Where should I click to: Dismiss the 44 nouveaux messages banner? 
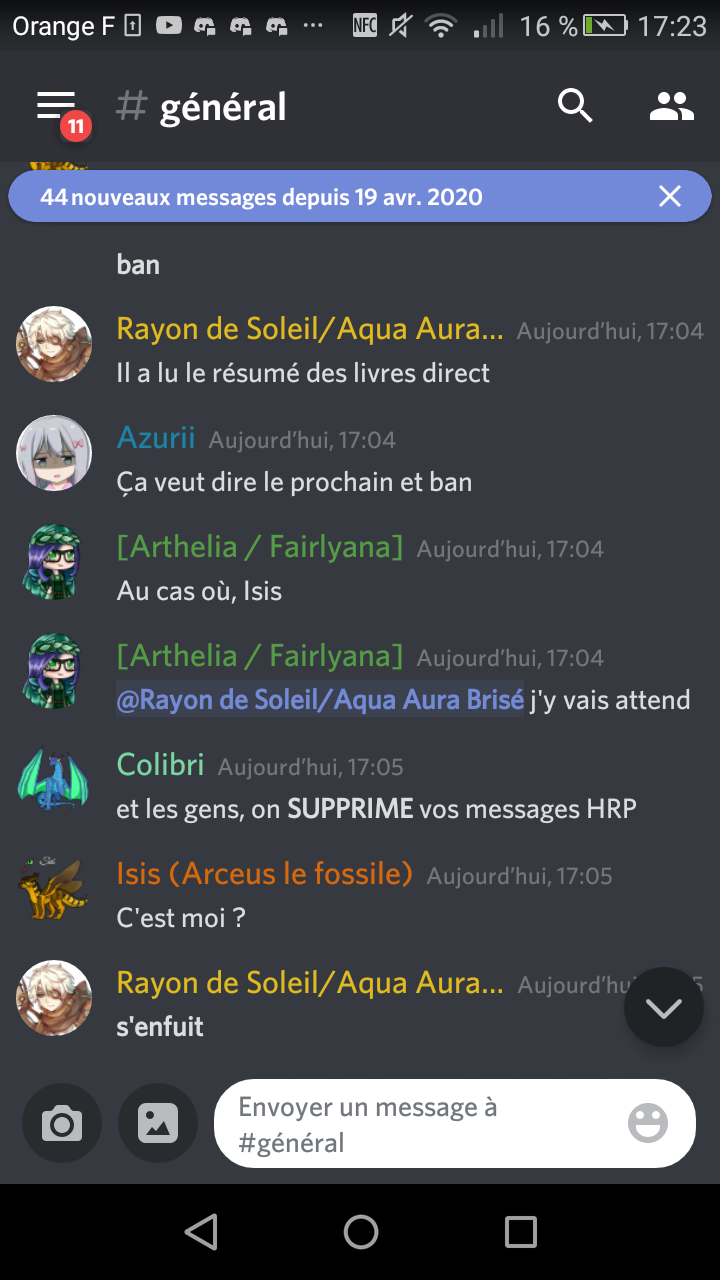(670, 197)
